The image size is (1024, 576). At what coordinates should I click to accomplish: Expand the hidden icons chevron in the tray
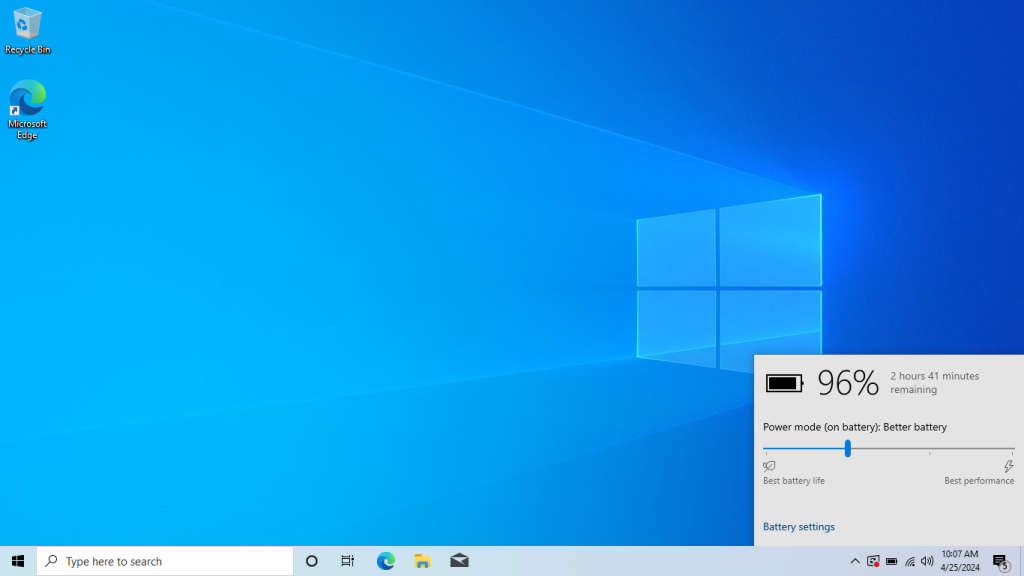855,561
